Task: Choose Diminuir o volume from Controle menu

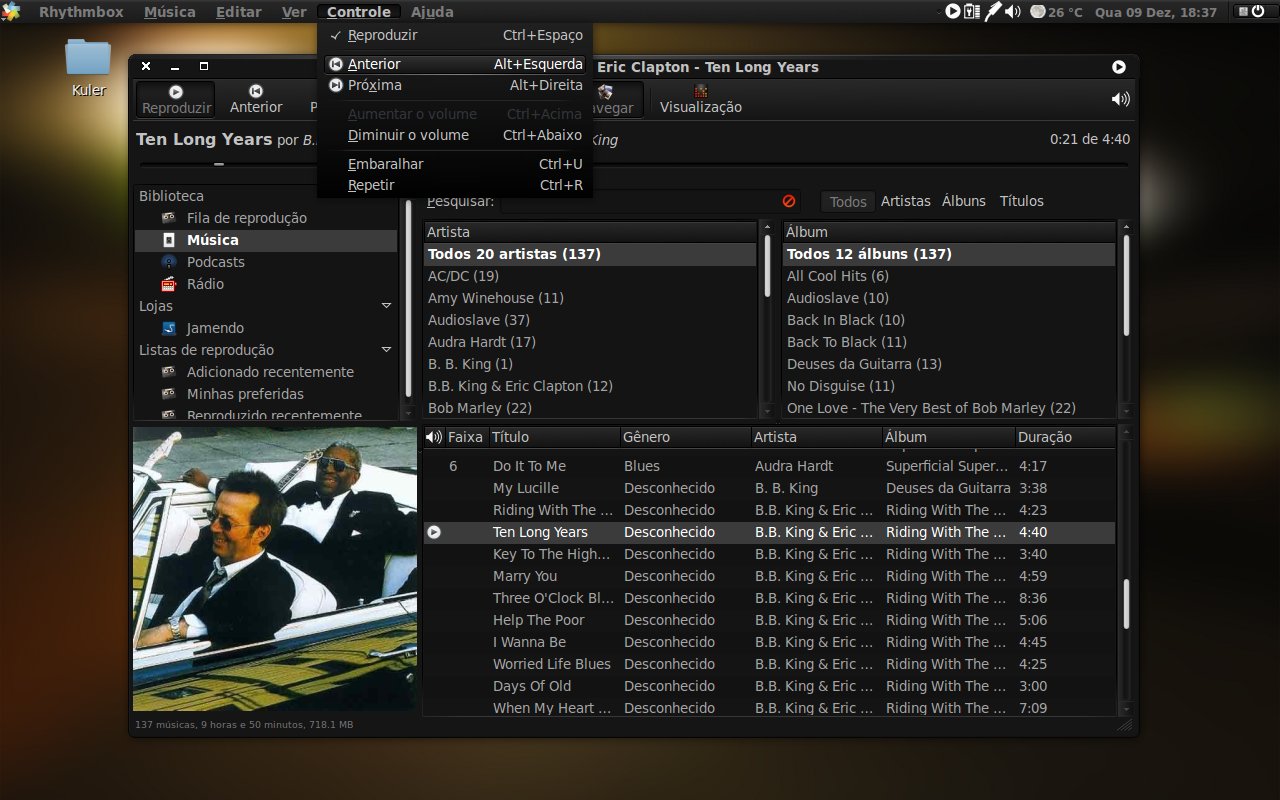Action: 455,135
